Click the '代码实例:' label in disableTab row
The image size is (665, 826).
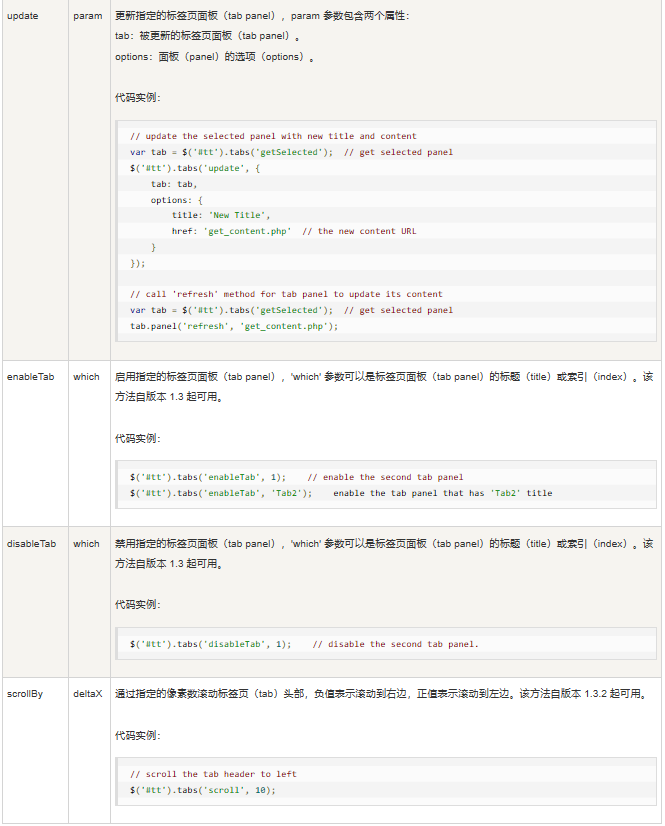(x=138, y=604)
